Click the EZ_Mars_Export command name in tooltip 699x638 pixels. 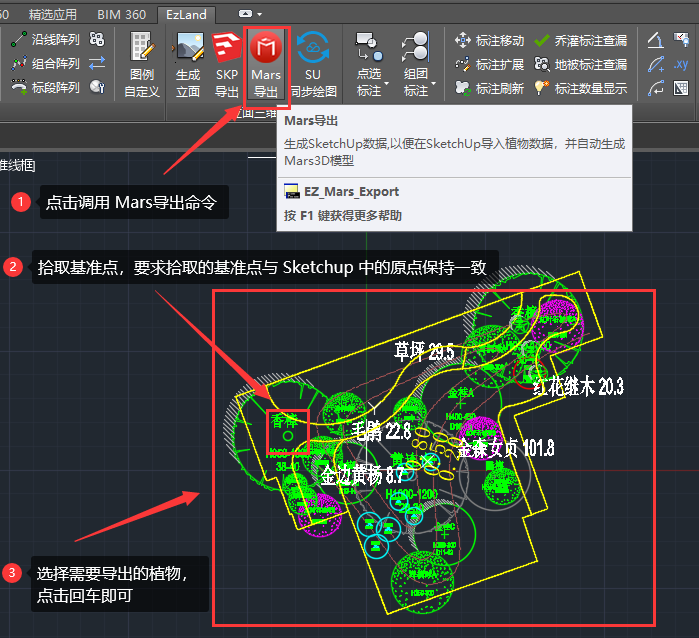point(351,192)
